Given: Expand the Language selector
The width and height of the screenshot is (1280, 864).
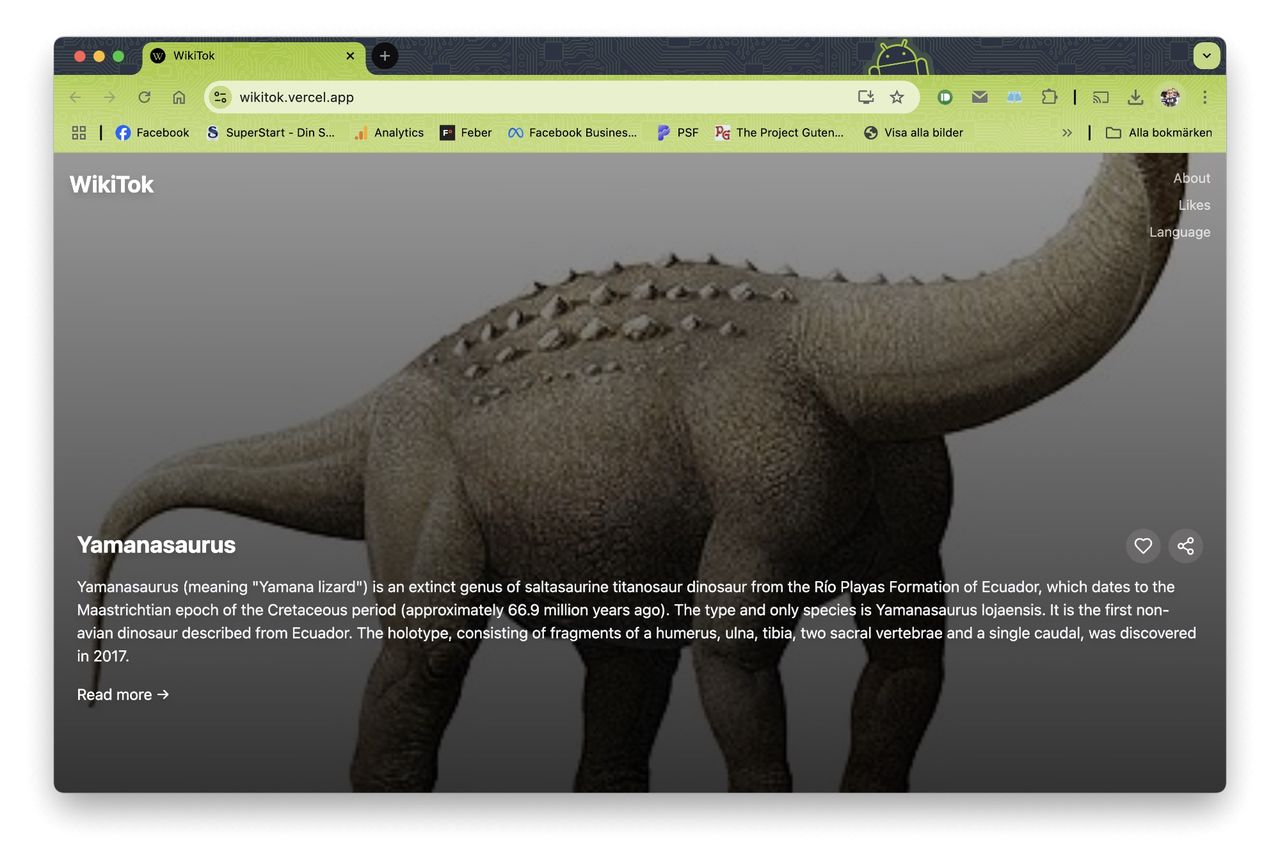Looking at the screenshot, I should (x=1179, y=232).
